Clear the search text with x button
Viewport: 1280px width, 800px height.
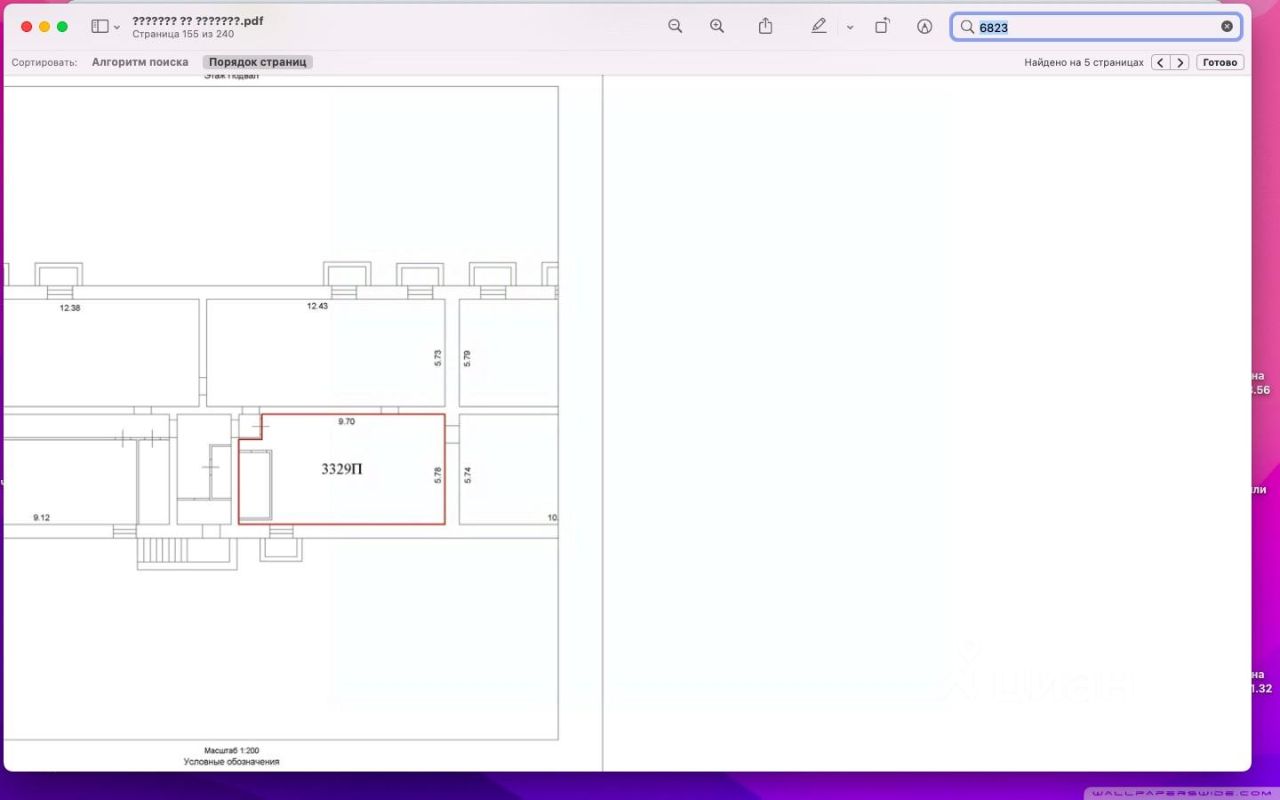pos(1227,27)
